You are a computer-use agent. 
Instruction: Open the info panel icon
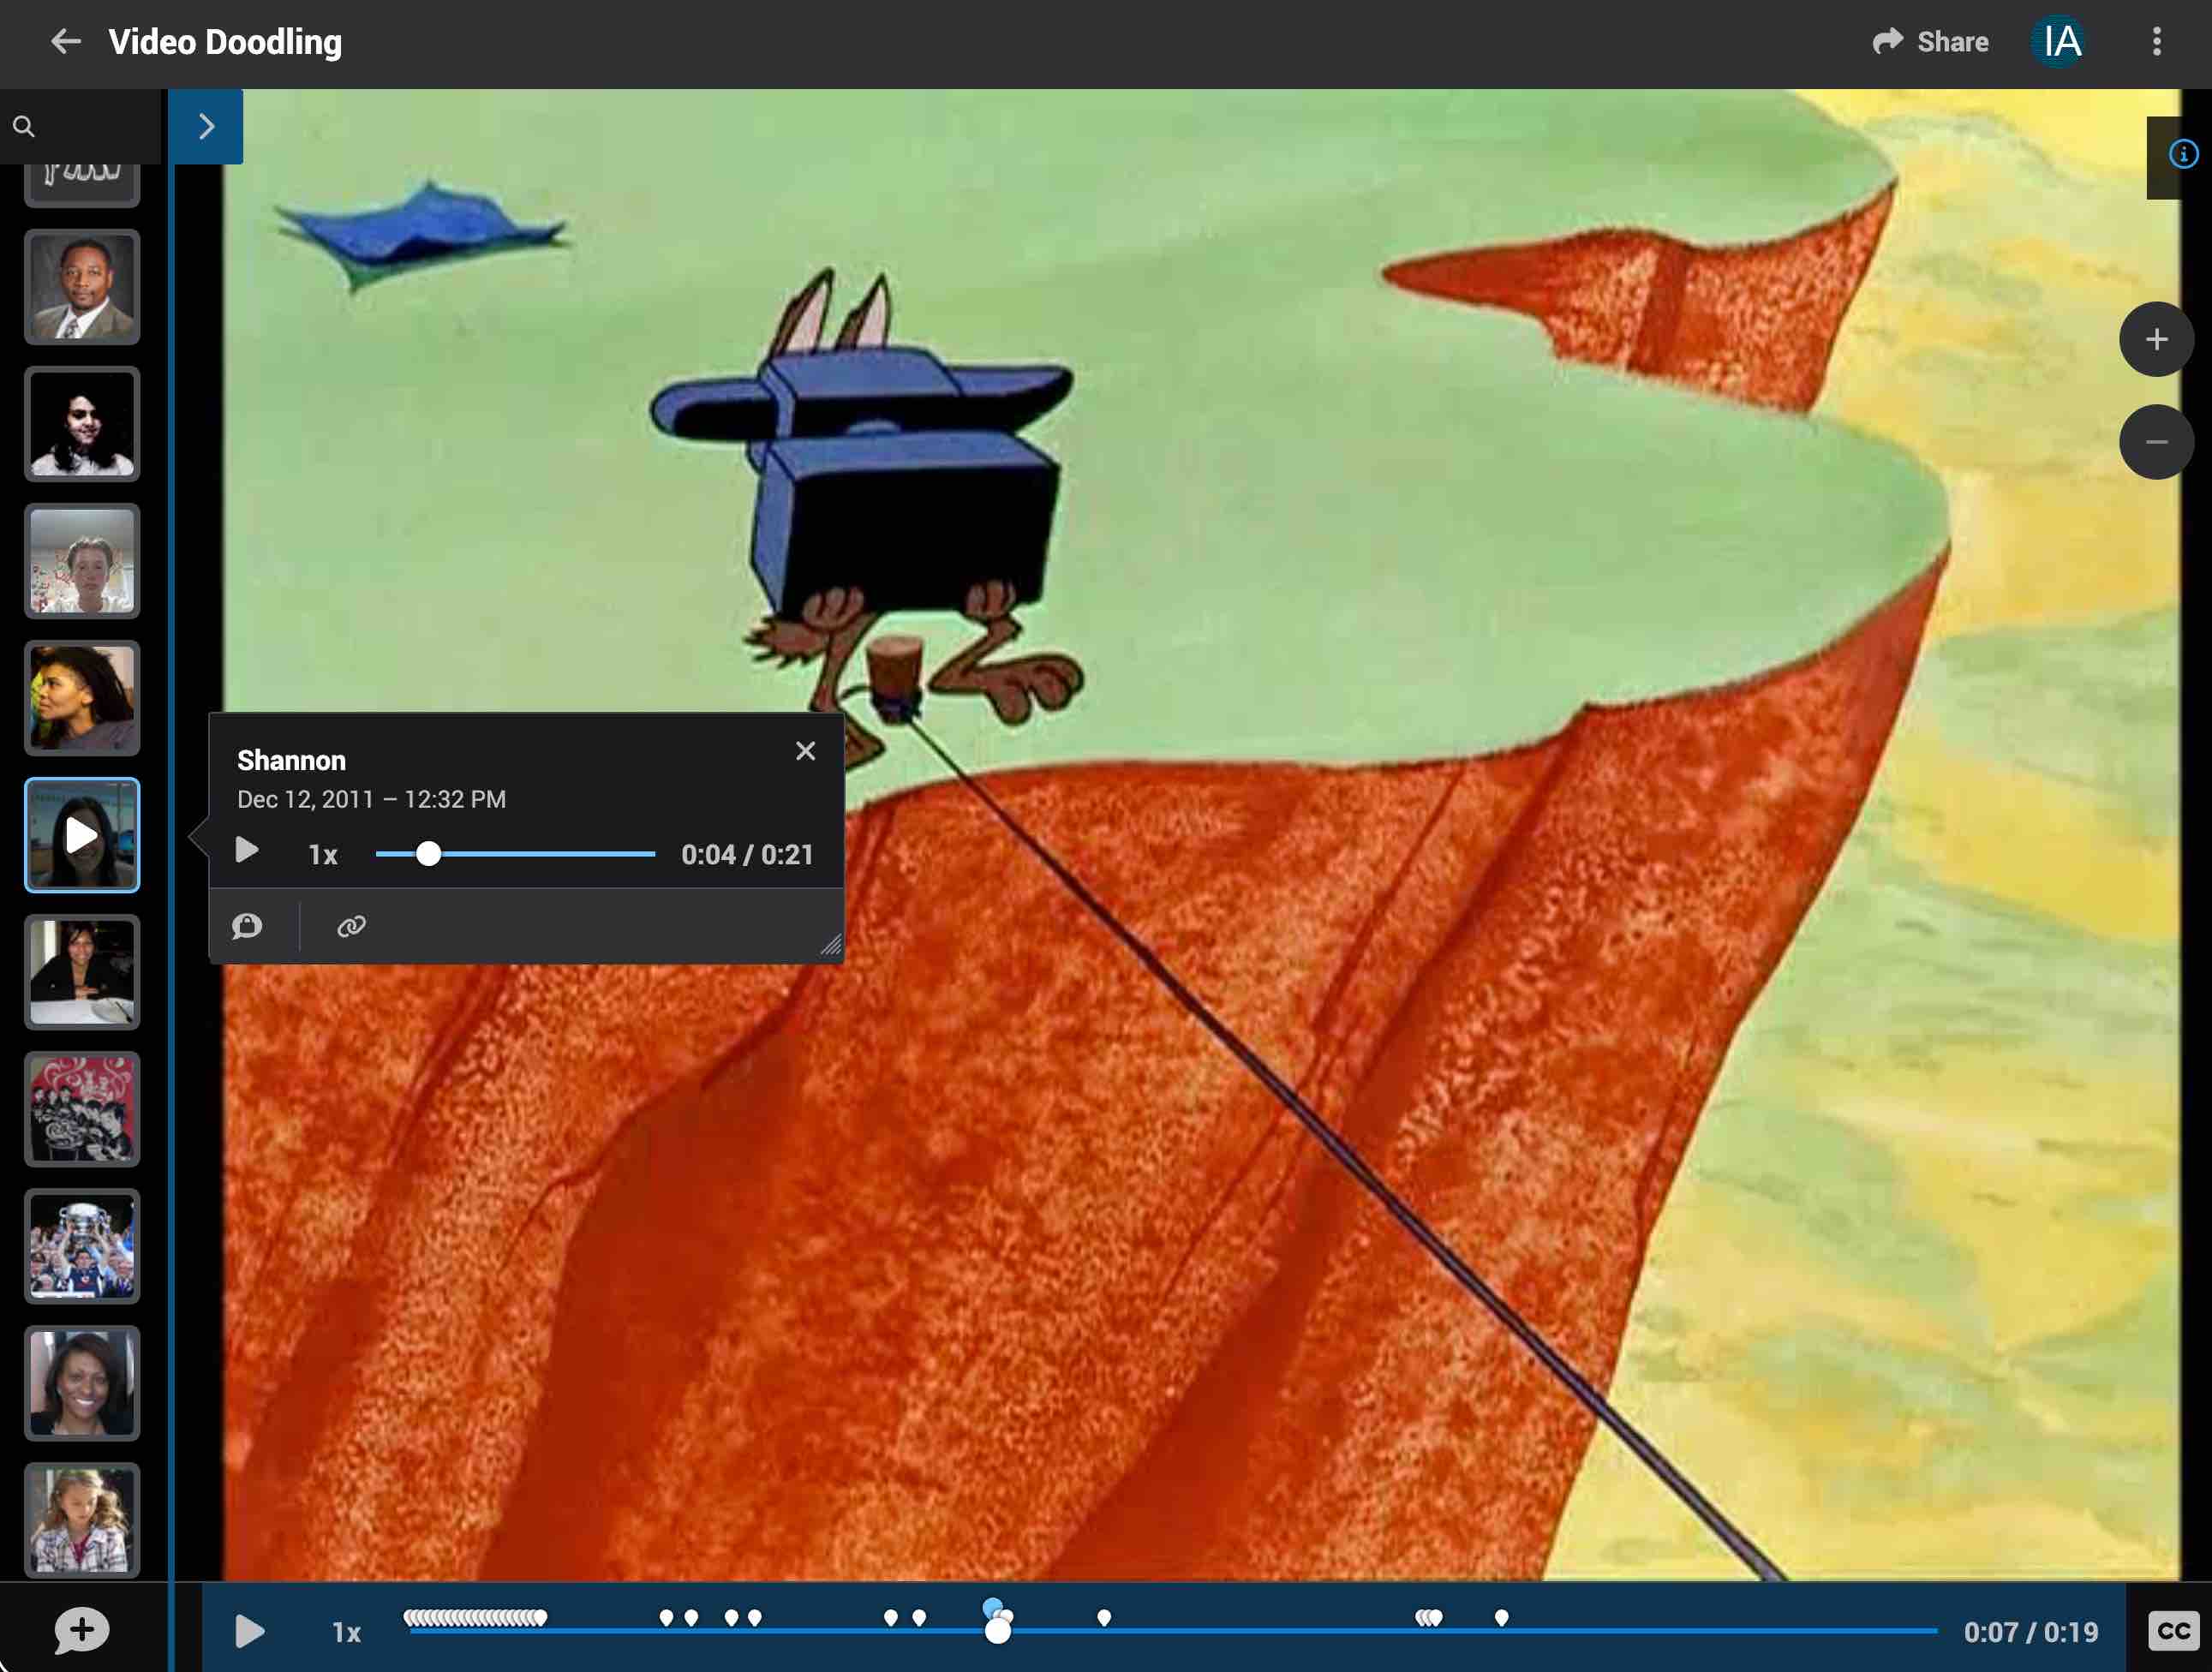pyautogui.click(x=2182, y=155)
